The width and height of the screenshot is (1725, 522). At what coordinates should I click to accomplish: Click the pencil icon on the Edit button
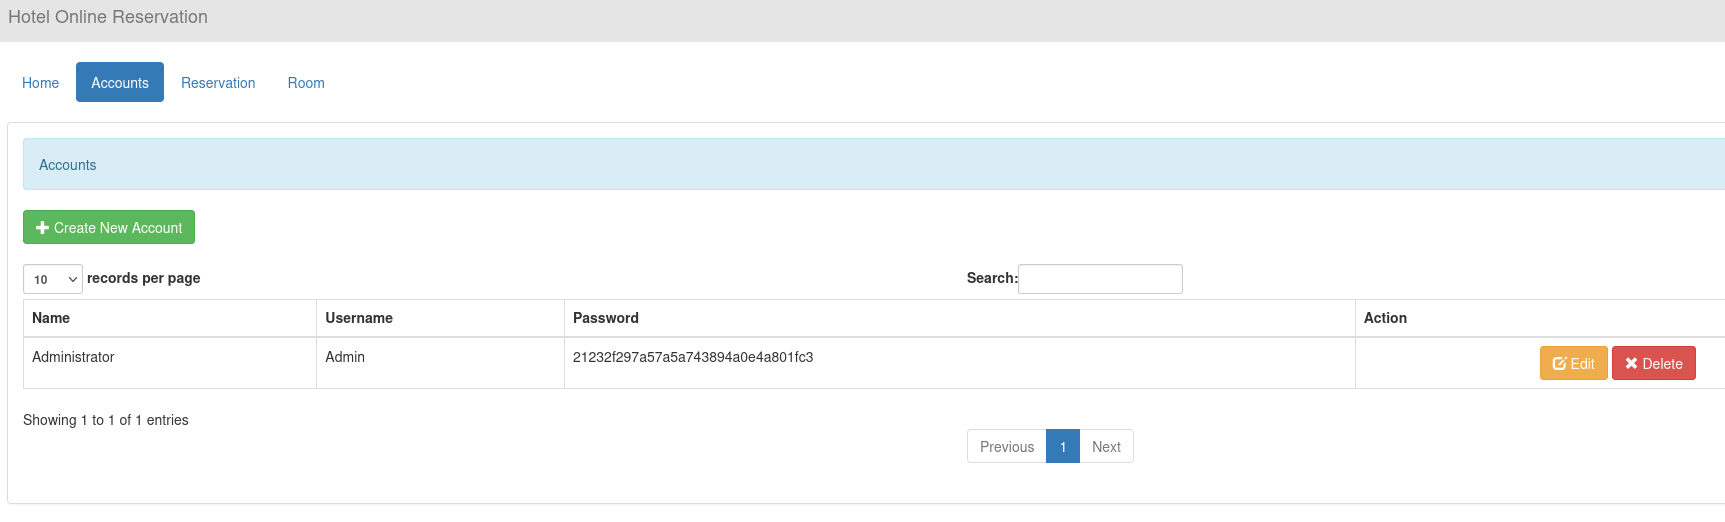tap(1559, 364)
